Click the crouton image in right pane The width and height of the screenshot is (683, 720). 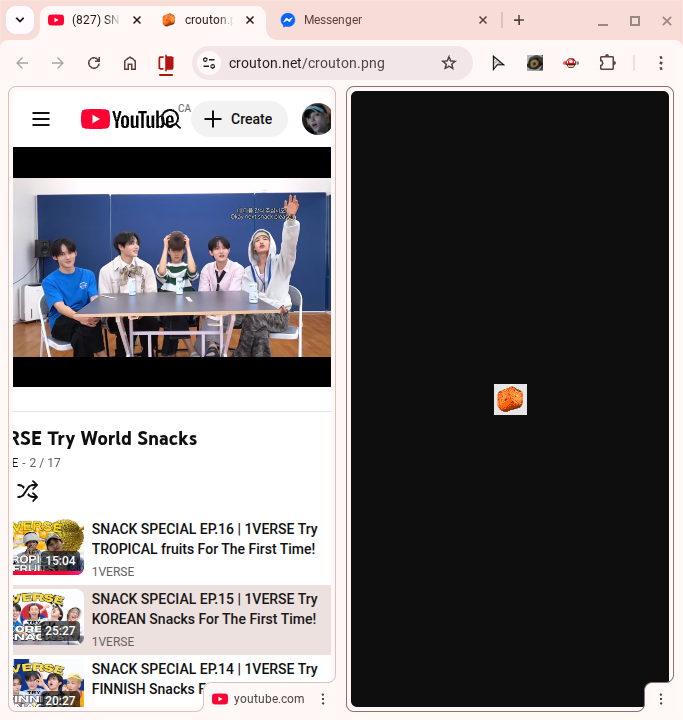(510, 399)
